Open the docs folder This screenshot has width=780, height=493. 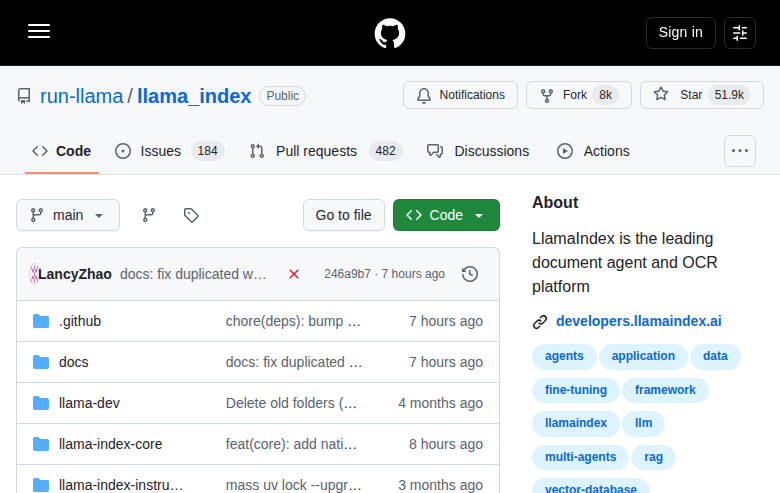[74, 362]
